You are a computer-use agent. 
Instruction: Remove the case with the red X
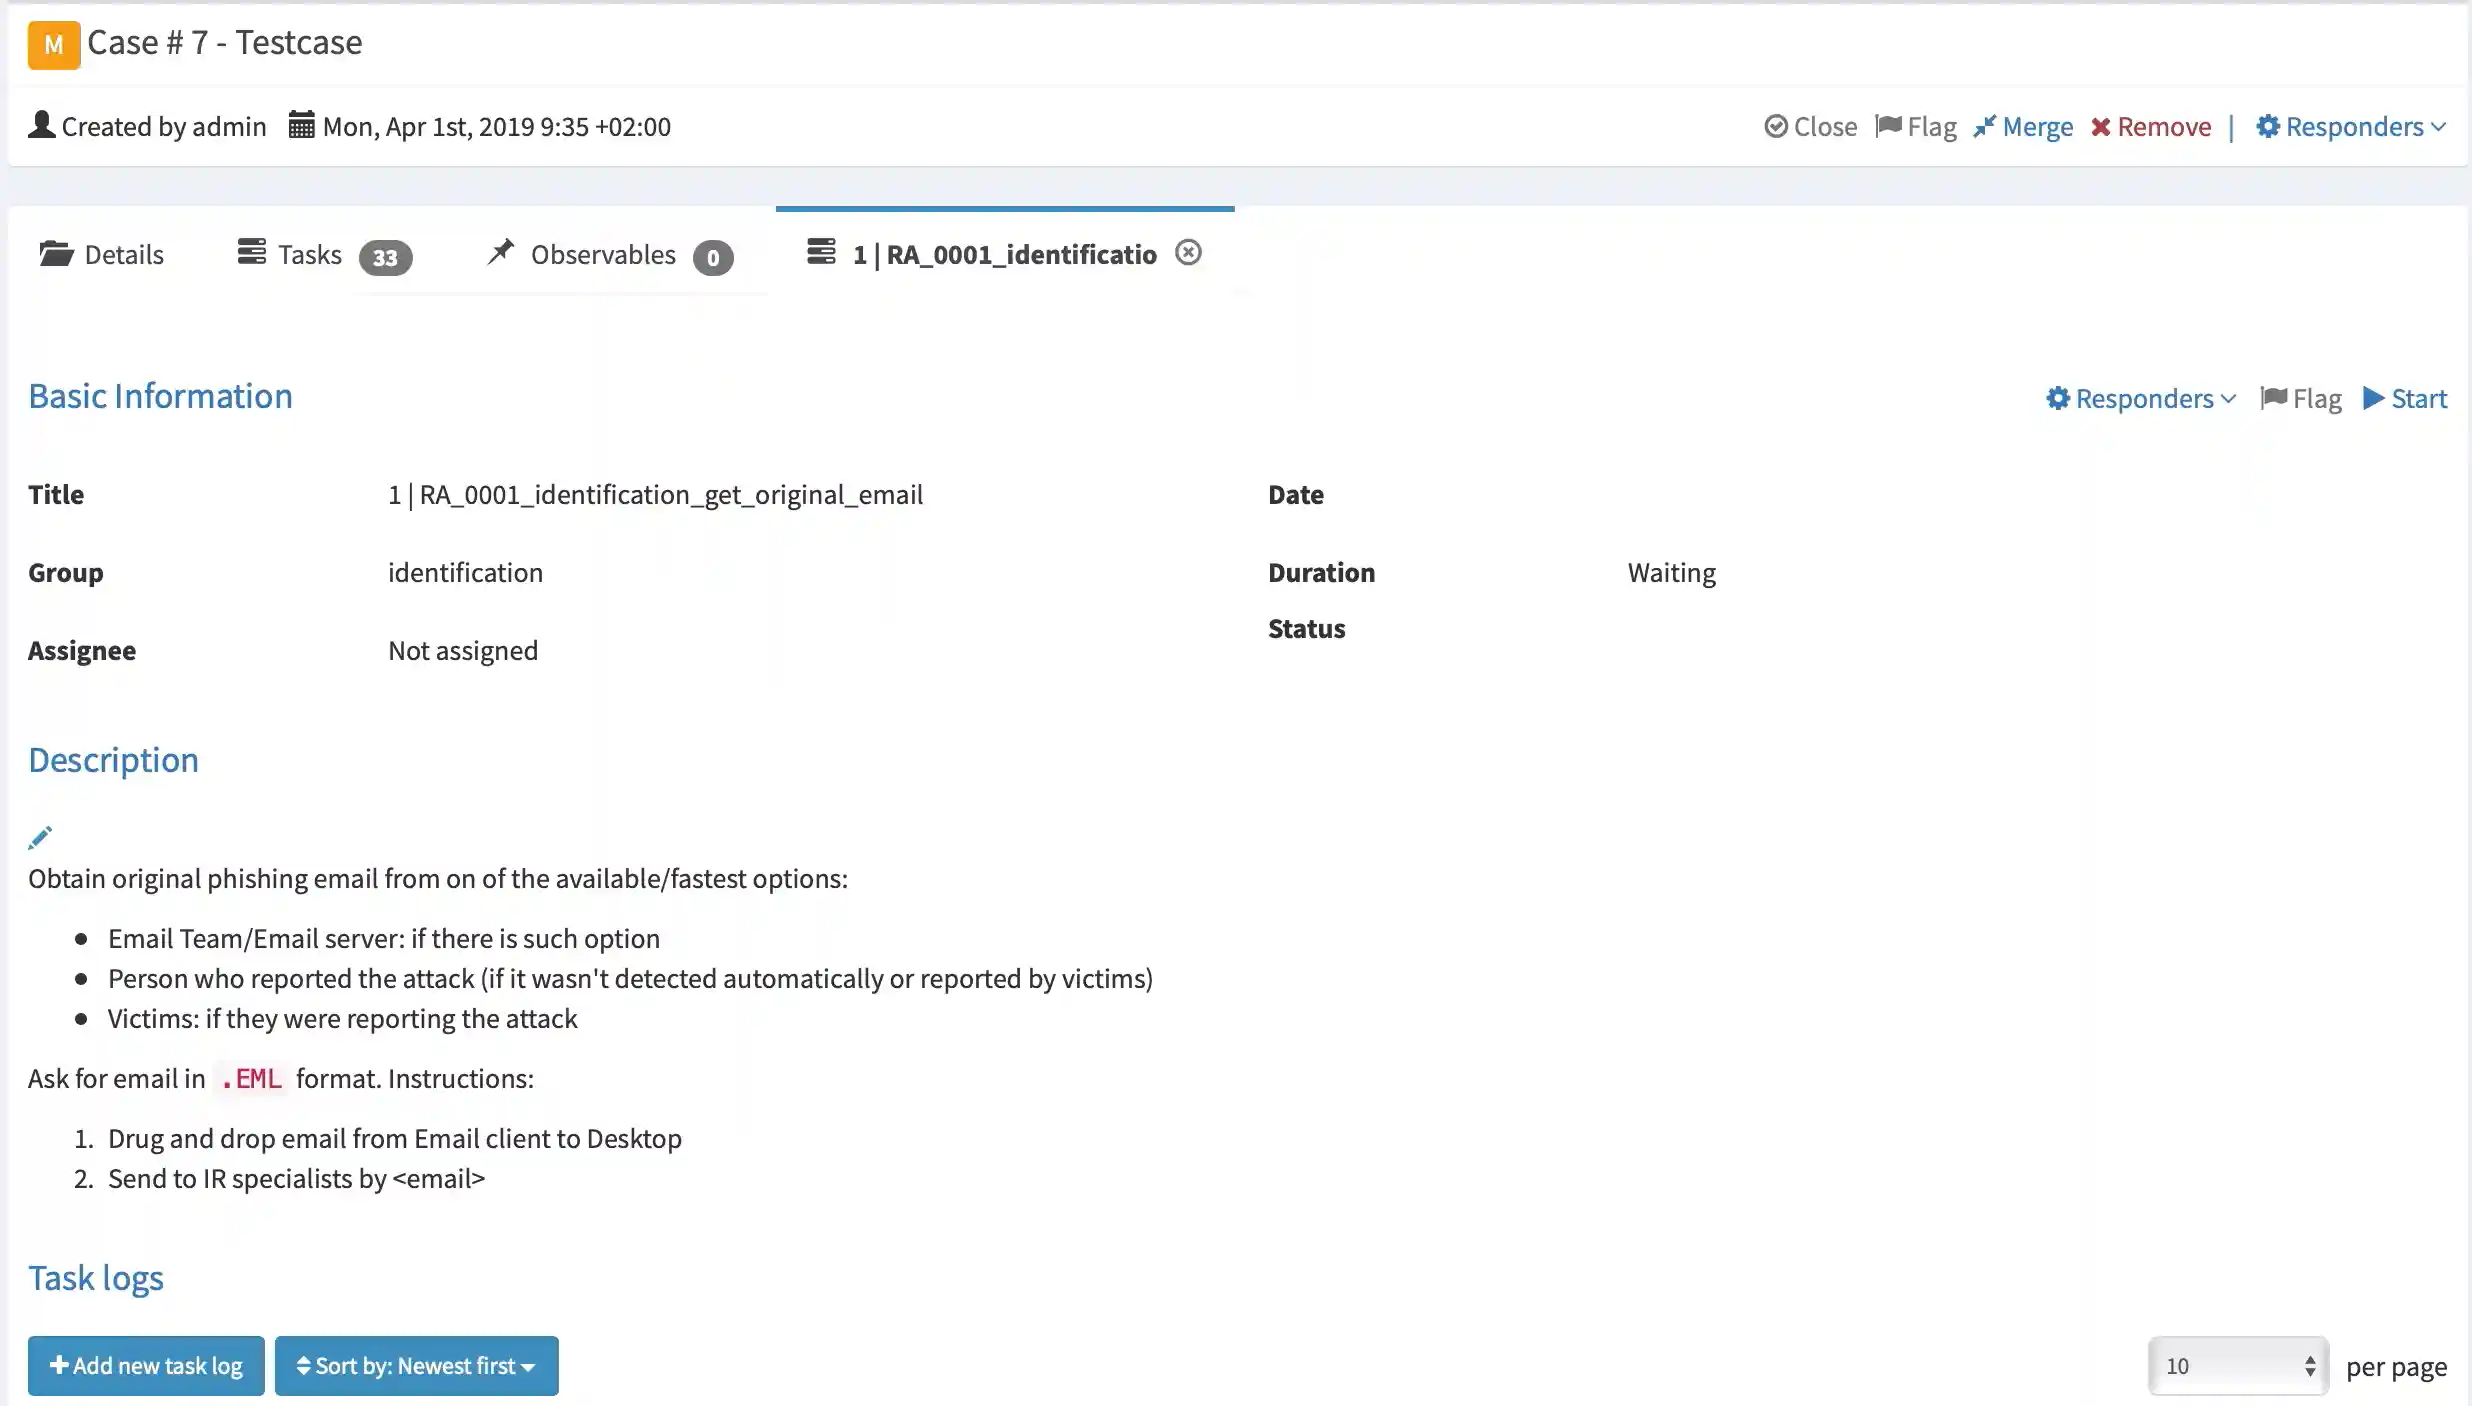tap(2151, 127)
